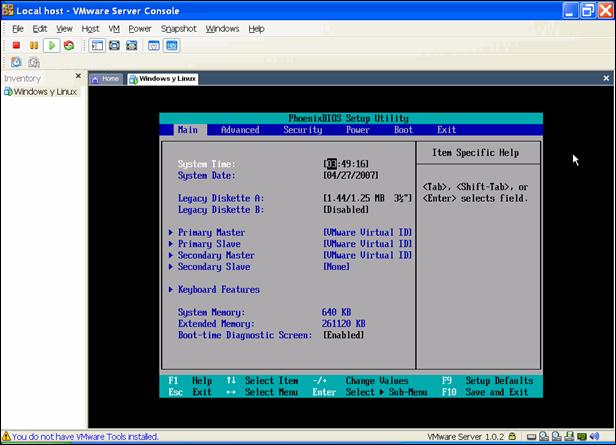Click the red Power Off button

(x=16, y=46)
